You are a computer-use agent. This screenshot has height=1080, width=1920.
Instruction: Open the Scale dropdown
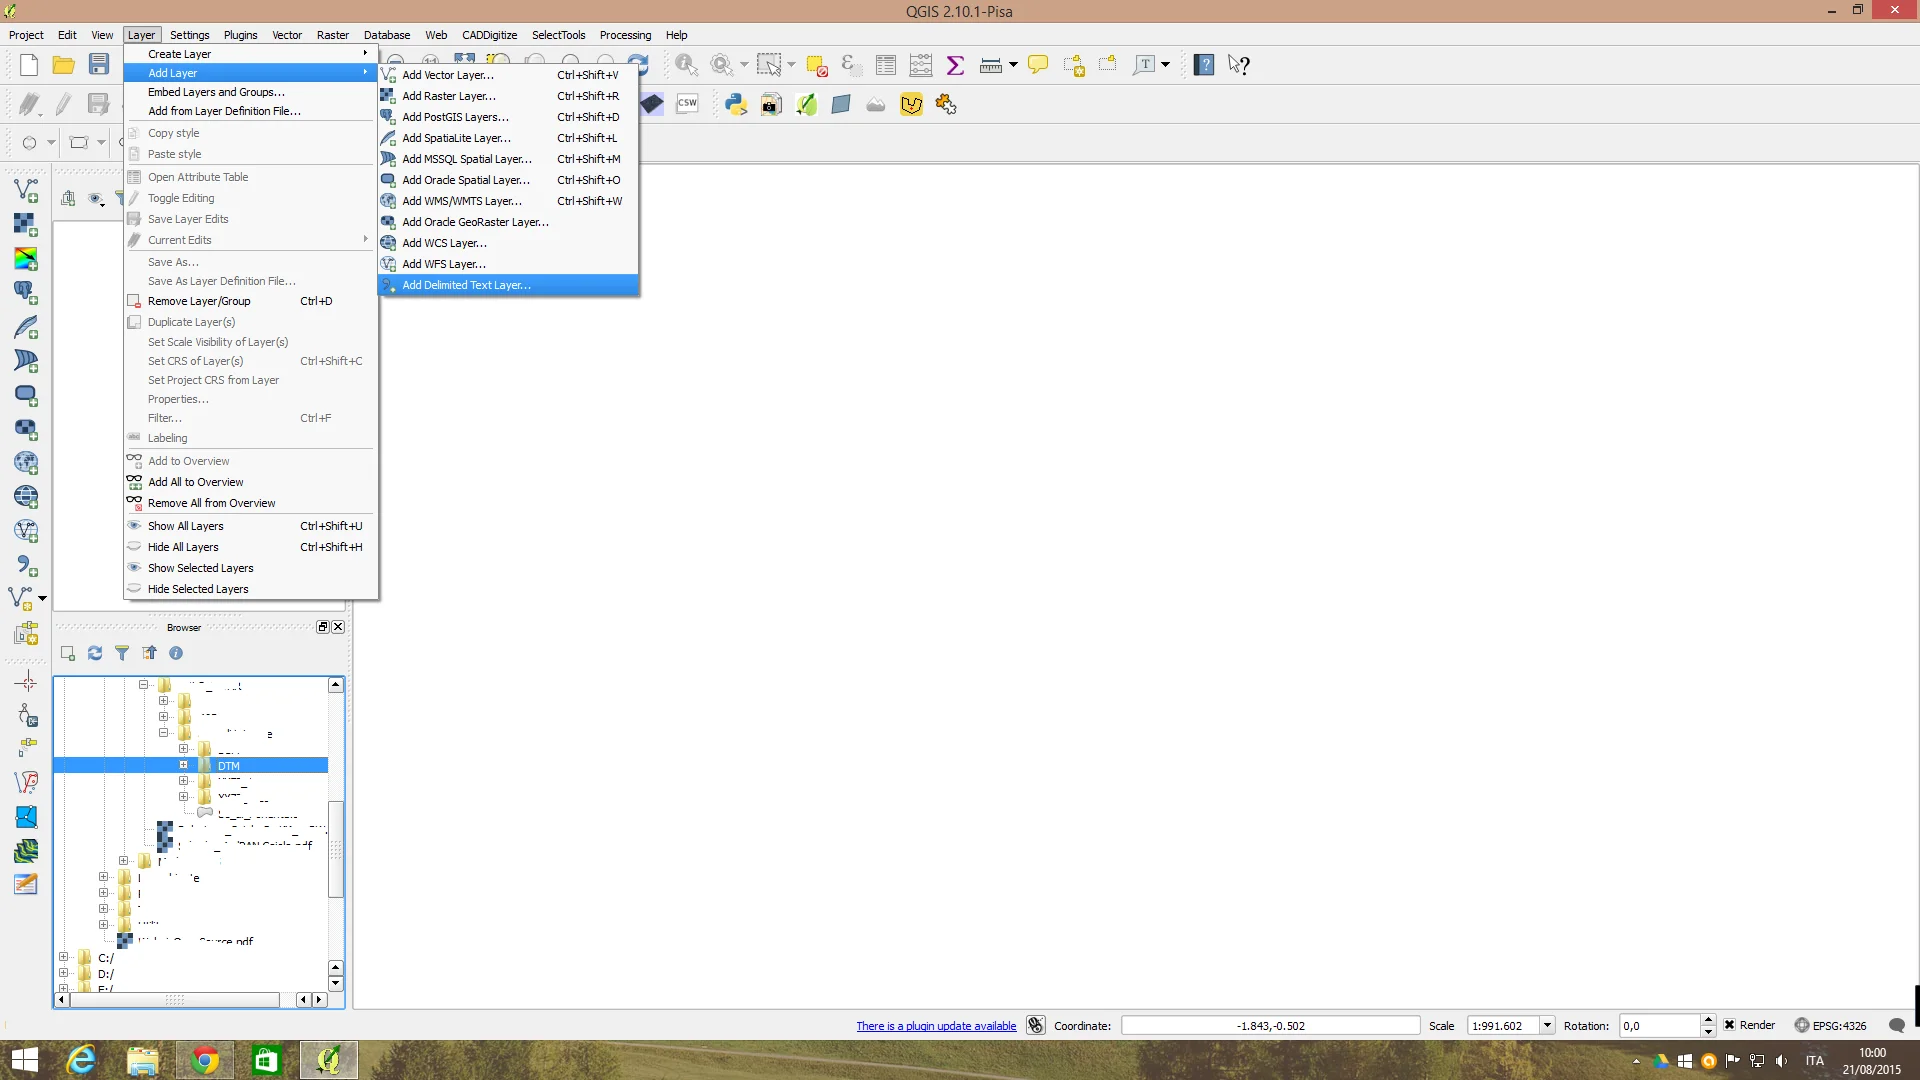coord(1547,1025)
